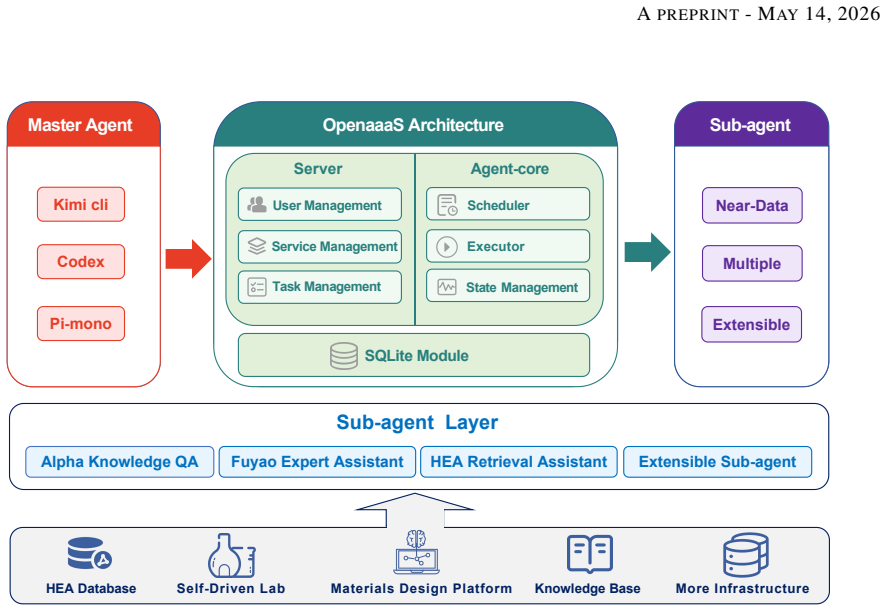The height and width of the screenshot is (611, 886).
Task: Select the Near-Data purple box
Action: (x=752, y=206)
